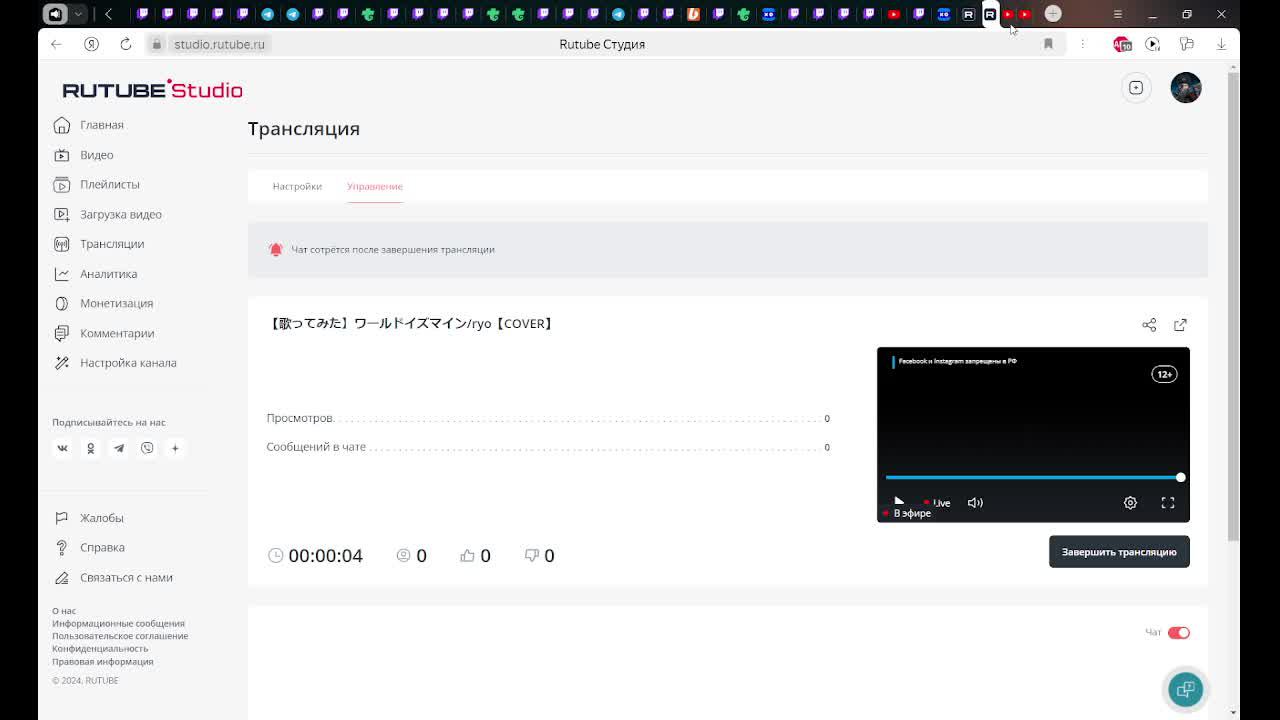Open the browser downloads icon
This screenshot has width=1280, height=720.
(1221, 44)
